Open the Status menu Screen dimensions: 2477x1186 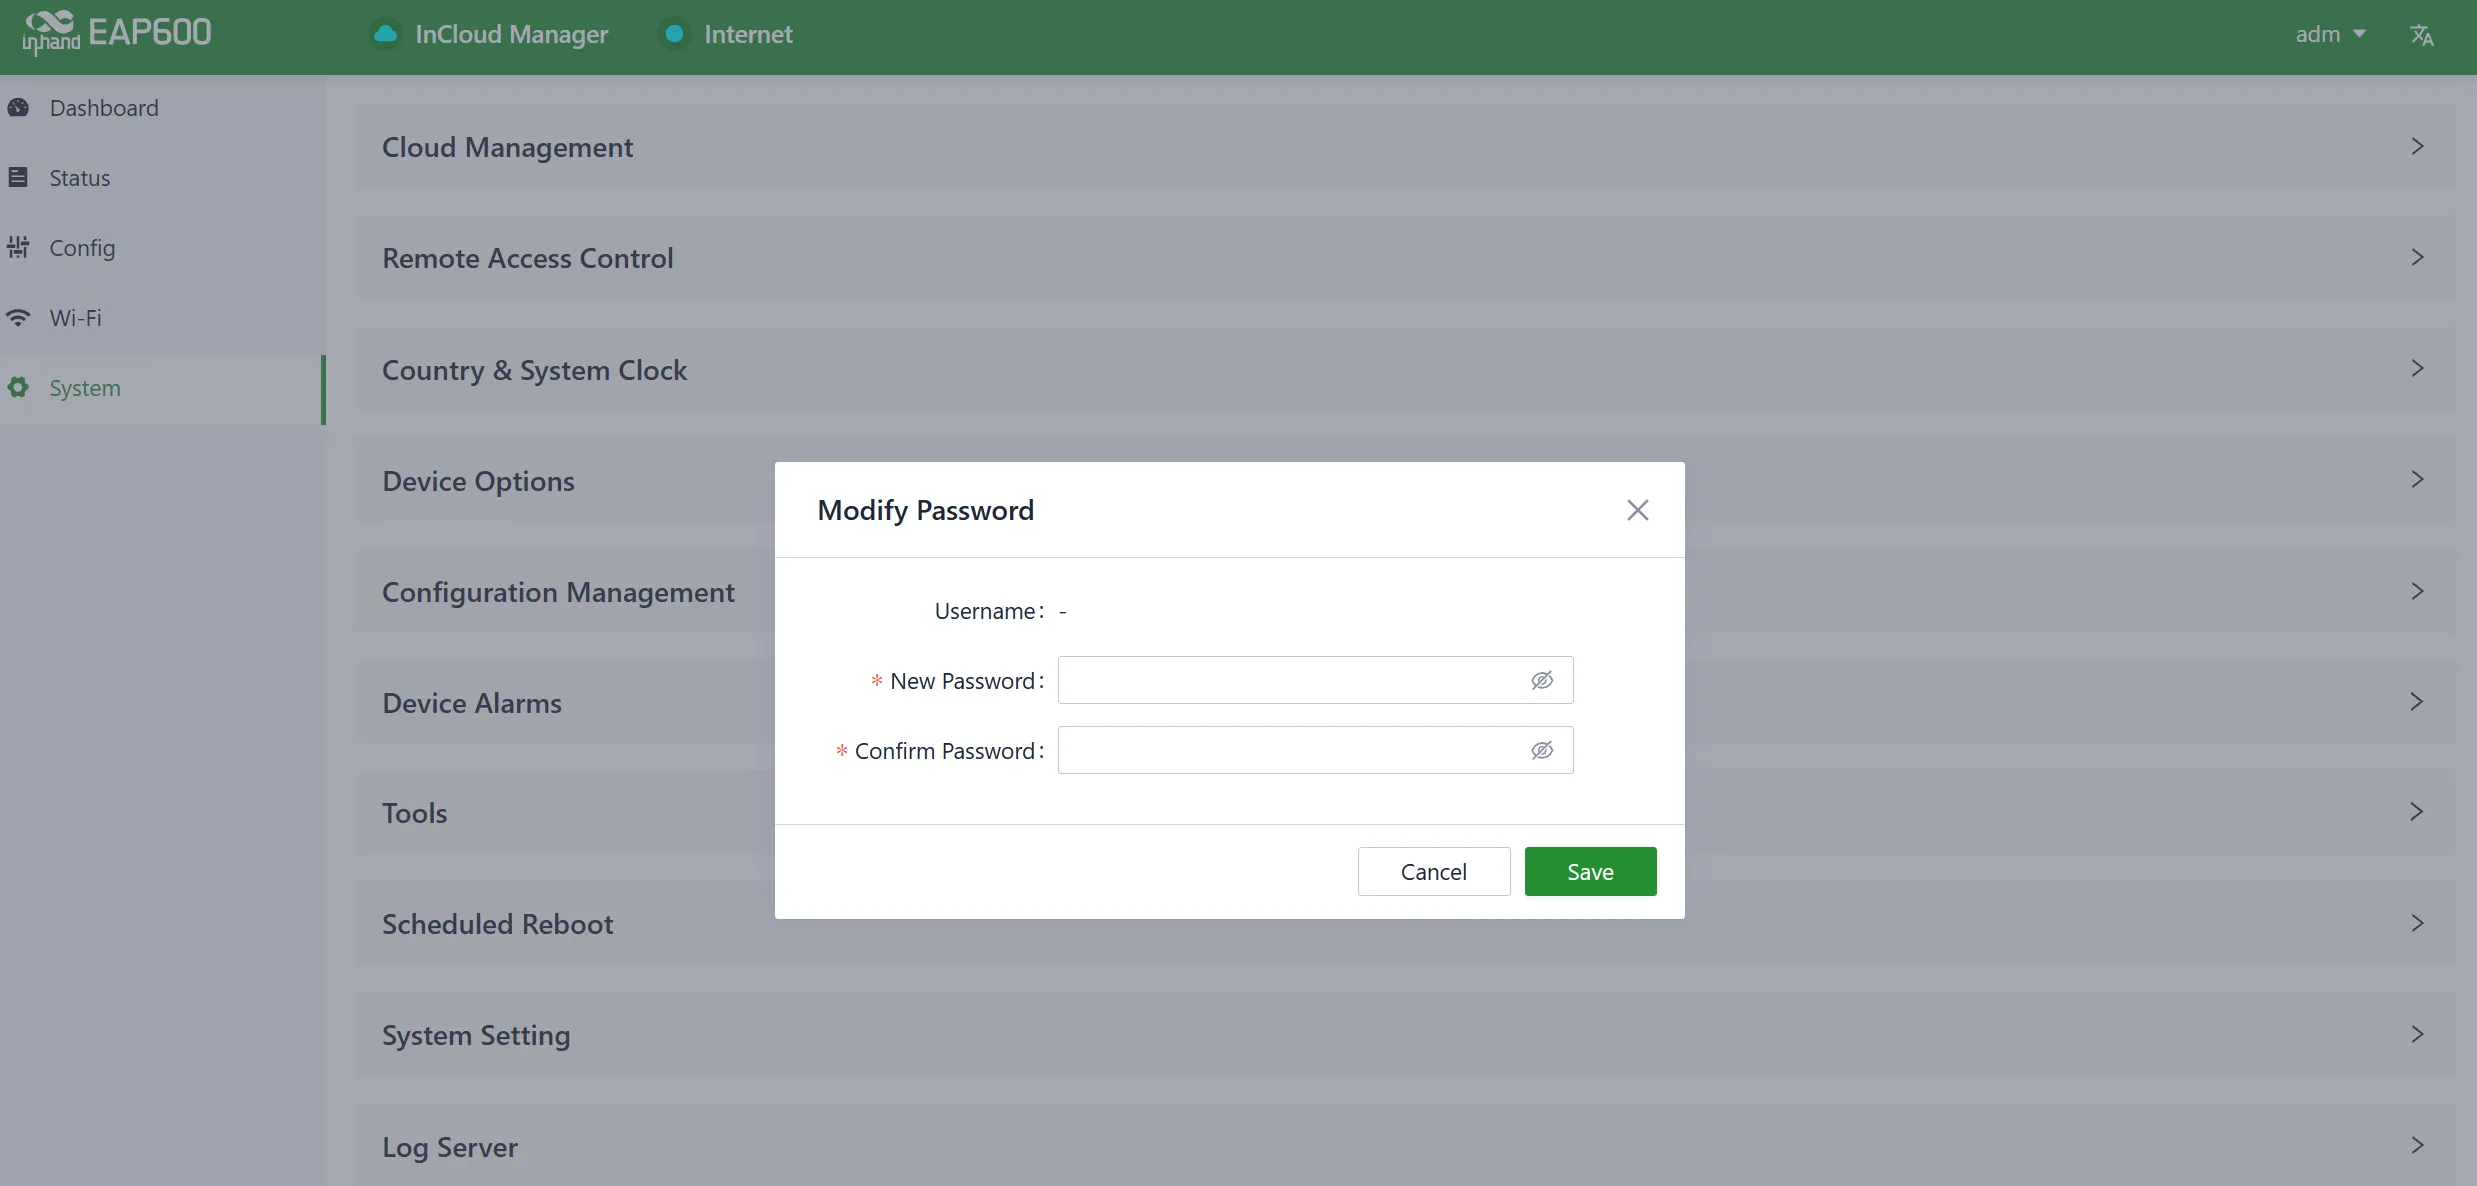[x=162, y=178]
